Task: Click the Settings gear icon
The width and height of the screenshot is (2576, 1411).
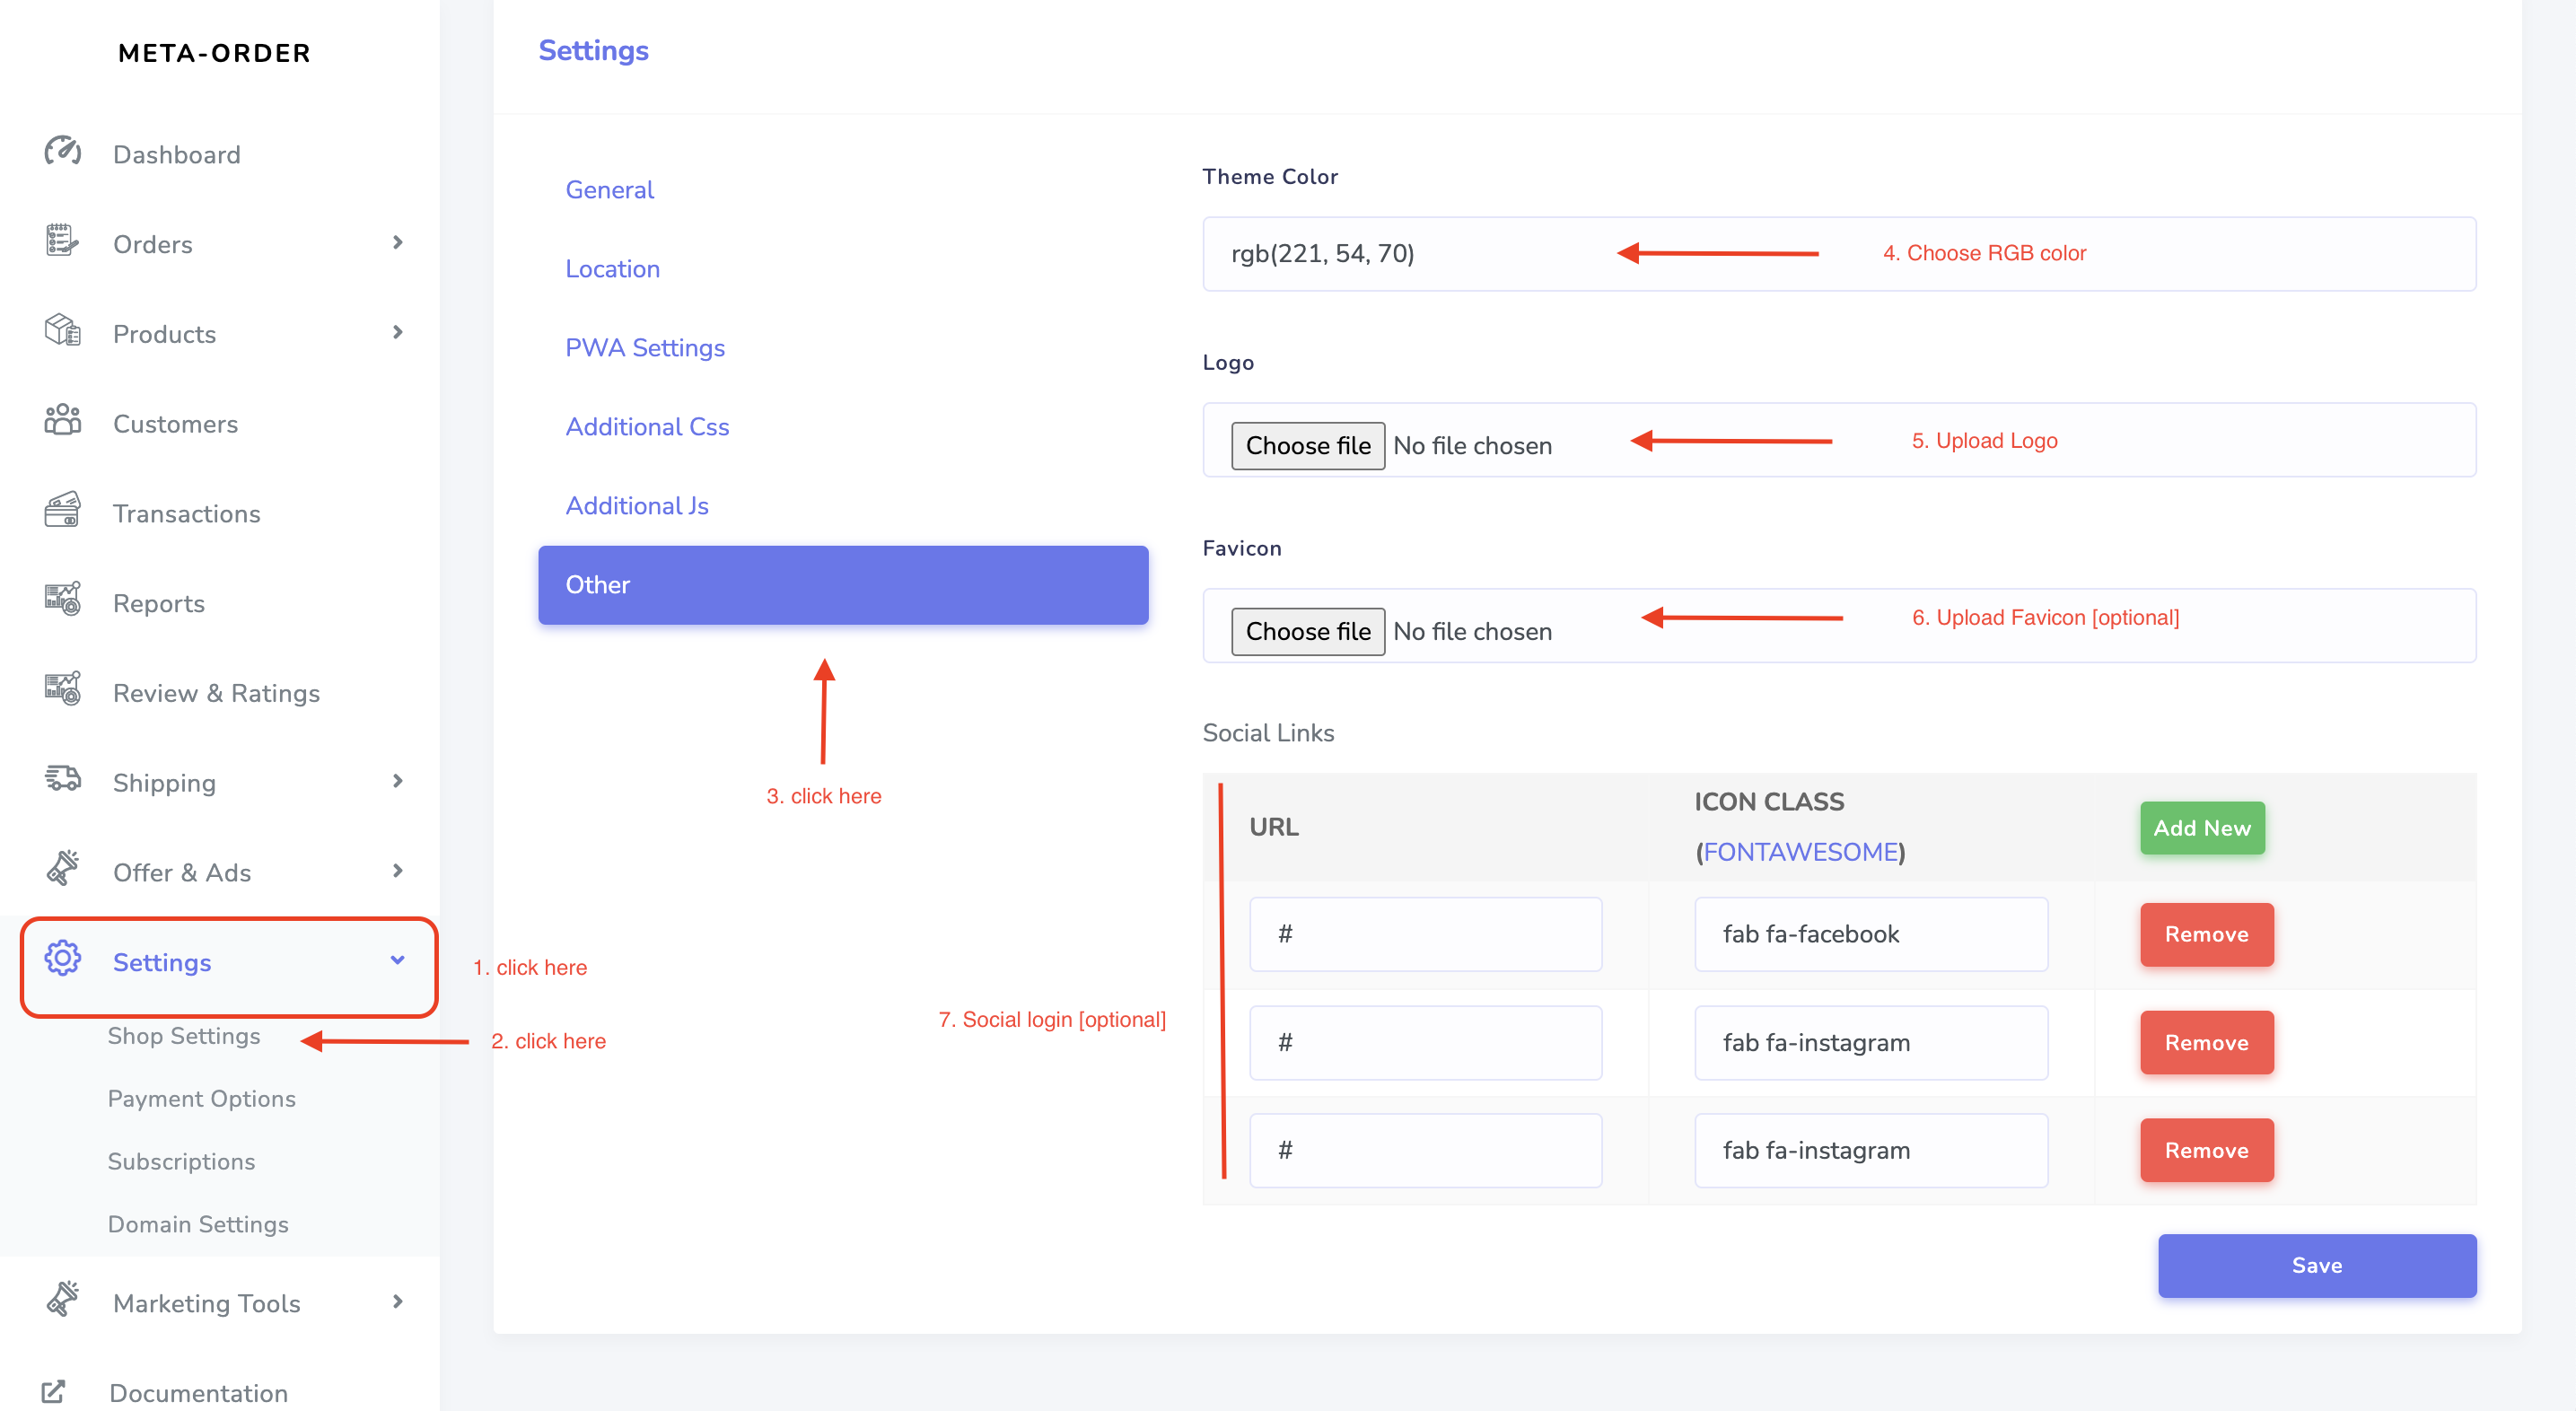Action: coord(62,960)
